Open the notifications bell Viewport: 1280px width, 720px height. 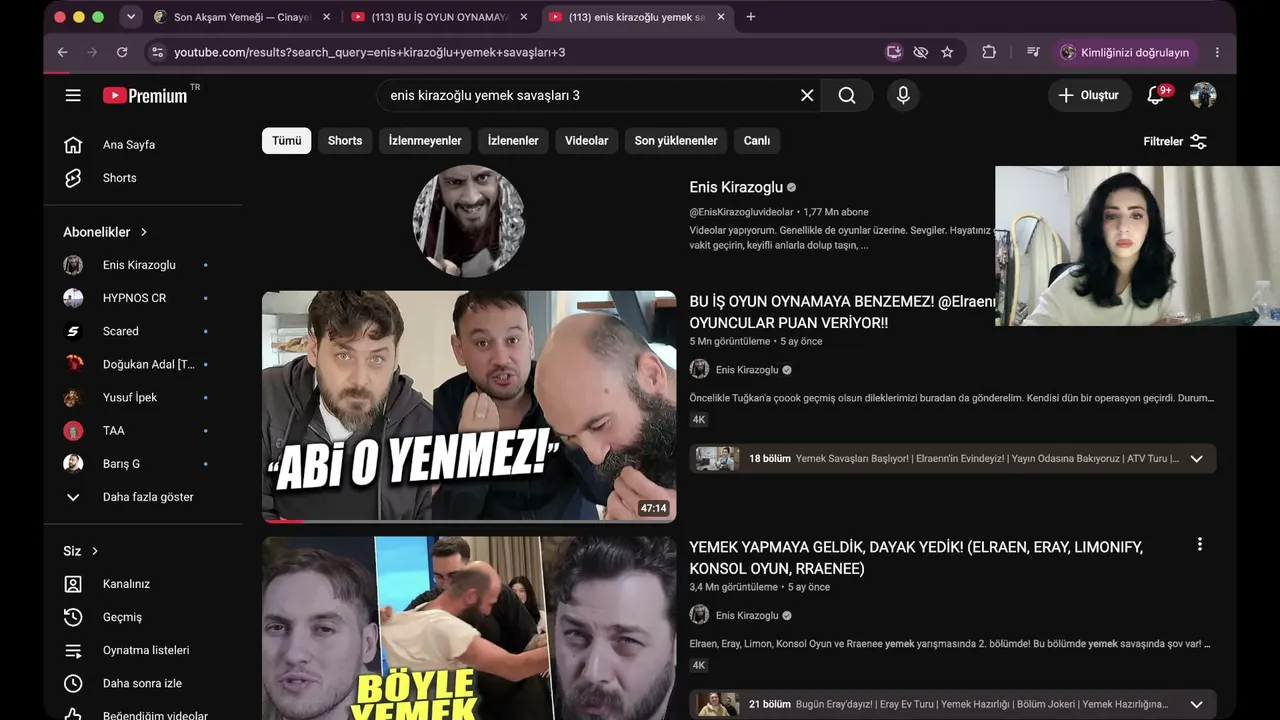click(1157, 95)
